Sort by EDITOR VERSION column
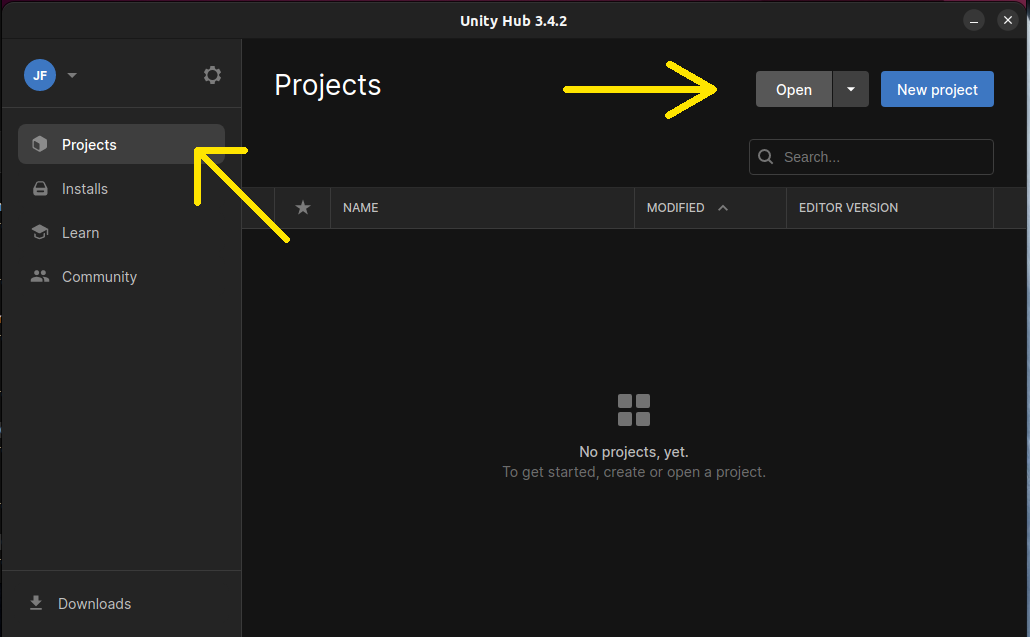Viewport: 1030px width, 637px height. point(848,208)
